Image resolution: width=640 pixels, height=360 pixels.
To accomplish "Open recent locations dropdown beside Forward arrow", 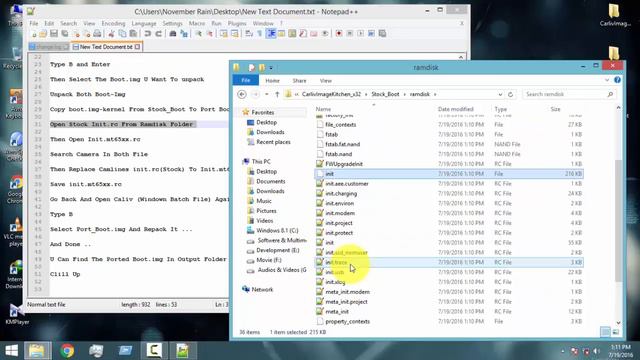I will tap(267, 94).
